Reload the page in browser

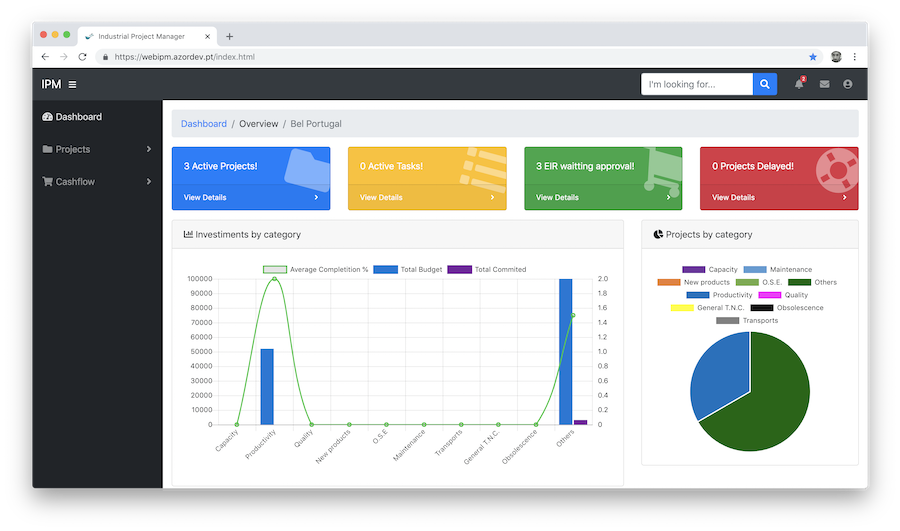click(x=82, y=57)
